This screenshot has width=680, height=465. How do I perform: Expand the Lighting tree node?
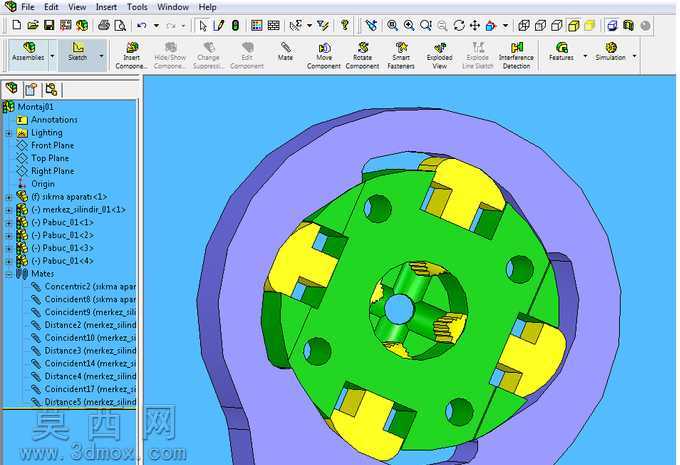8,133
